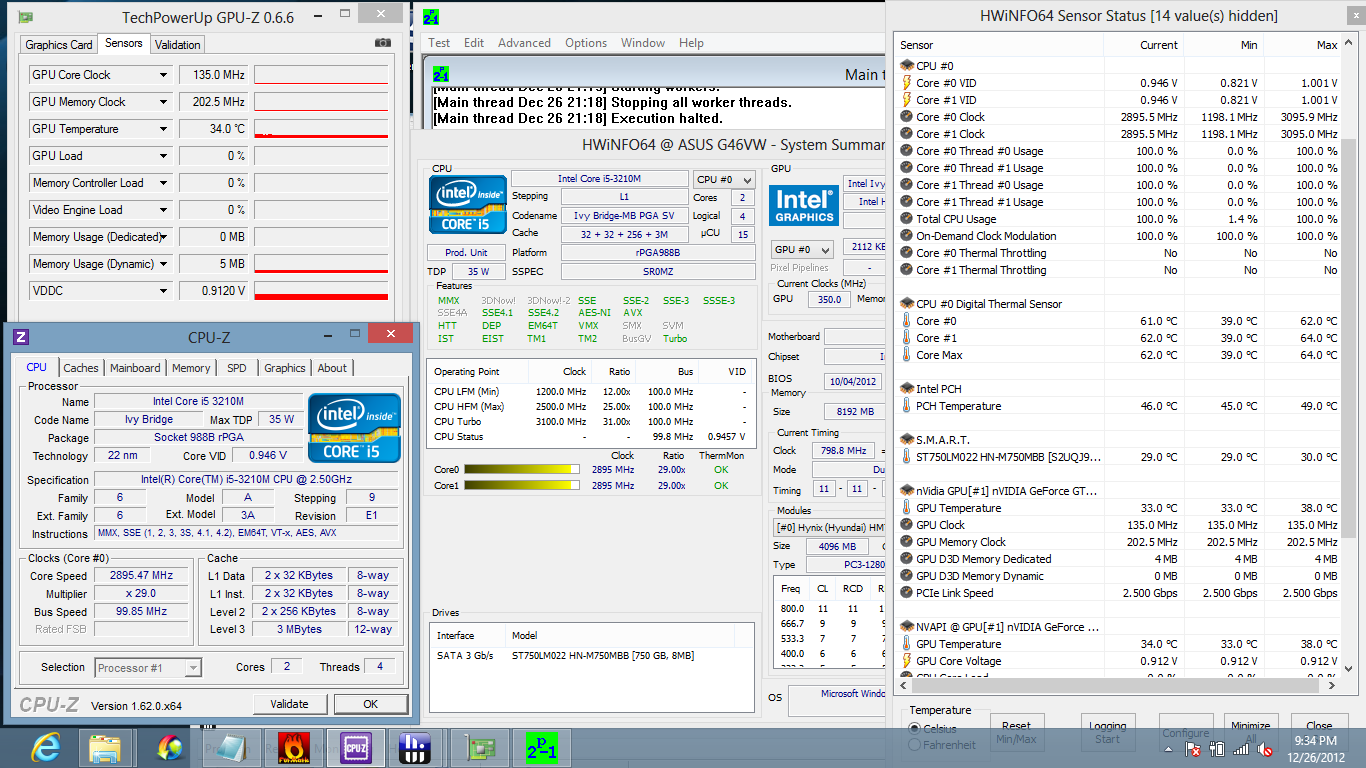Image resolution: width=1366 pixels, height=768 pixels.
Task: Open the Mainboard tab in CPU-Z
Action: coord(135,368)
